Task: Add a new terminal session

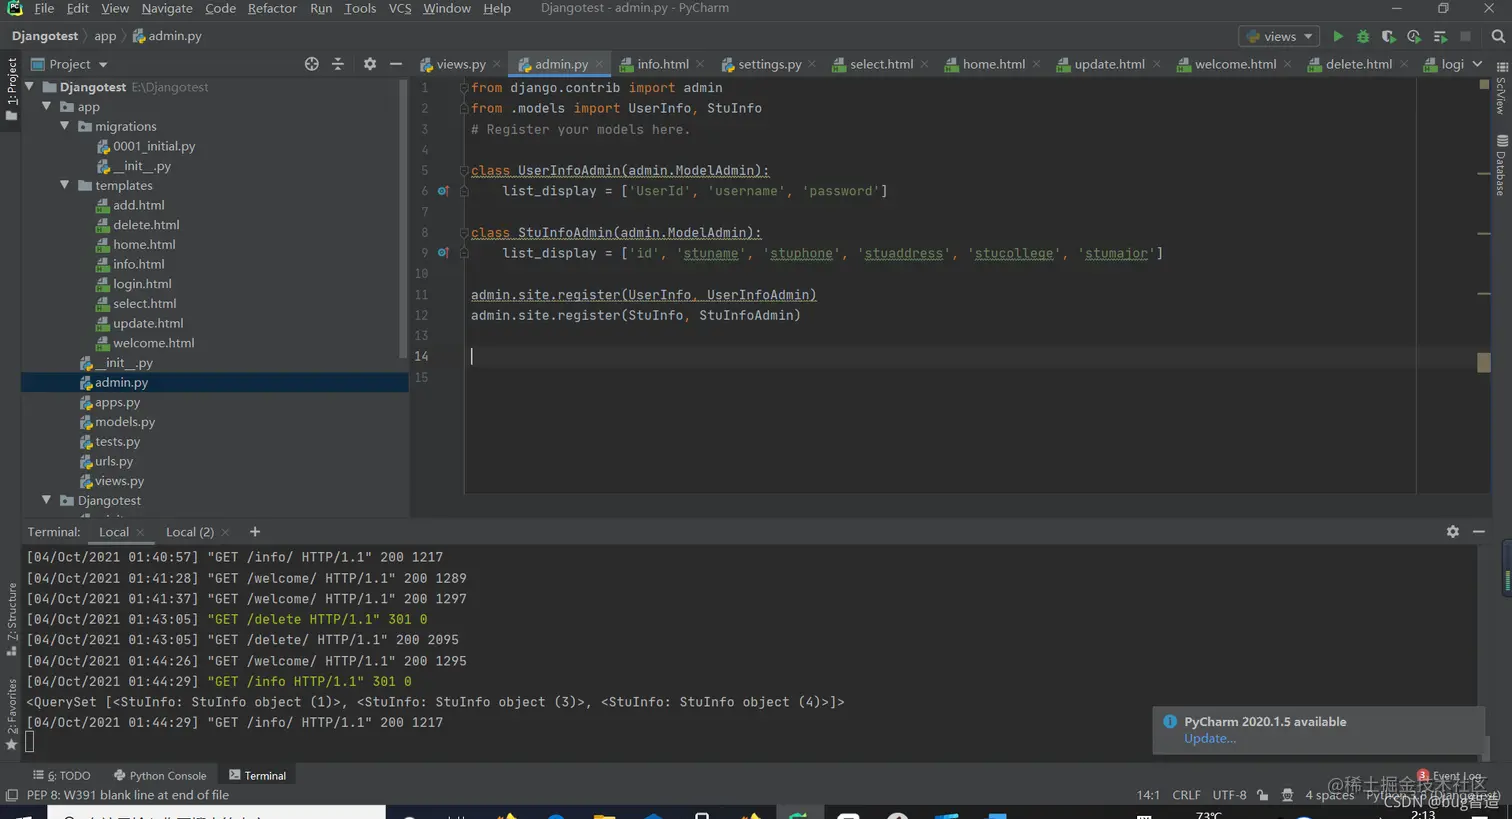Action: click(255, 532)
